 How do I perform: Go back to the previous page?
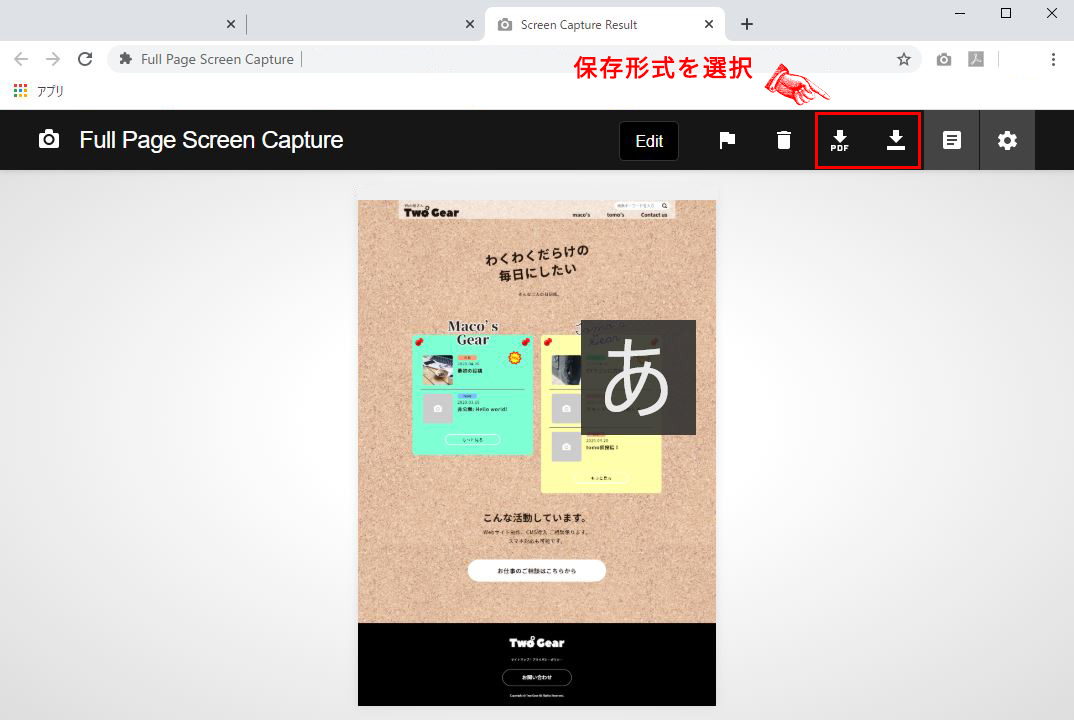click(21, 59)
